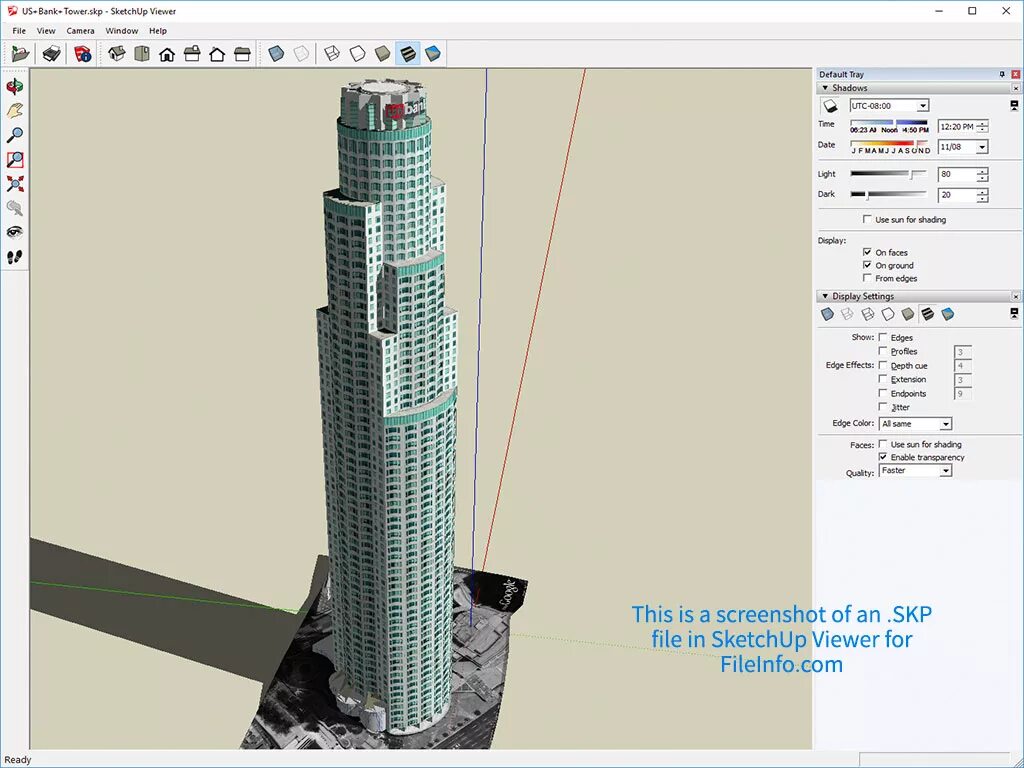Open the Window menu
Screen dimensions: 1024x768
pyautogui.click(x=121, y=31)
